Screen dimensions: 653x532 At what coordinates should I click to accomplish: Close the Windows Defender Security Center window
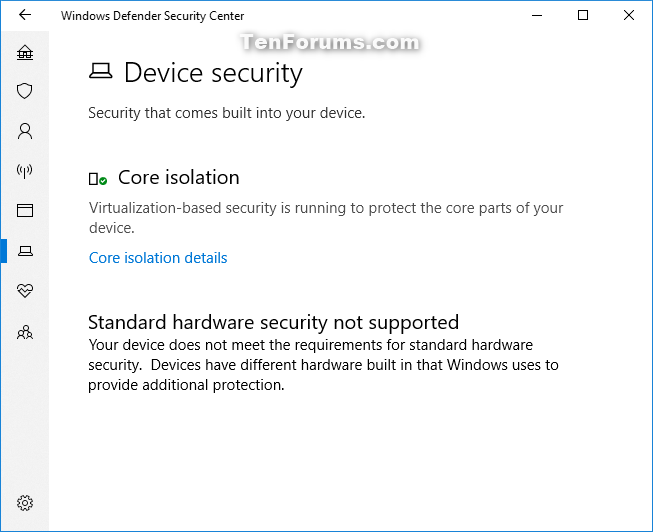(629, 15)
